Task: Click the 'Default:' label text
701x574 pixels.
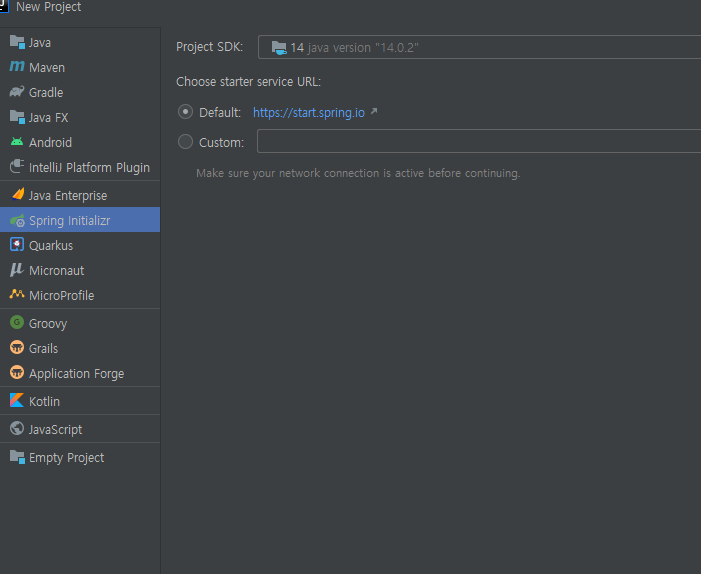Action: [220, 113]
